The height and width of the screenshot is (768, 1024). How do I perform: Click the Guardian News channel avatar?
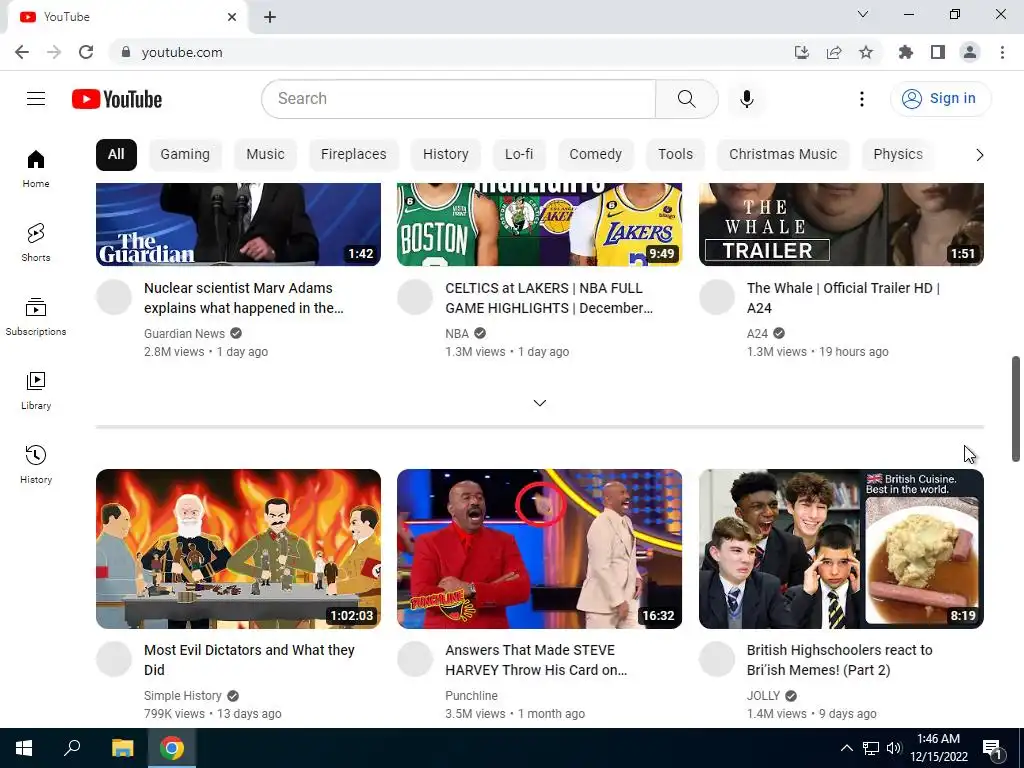(114, 297)
